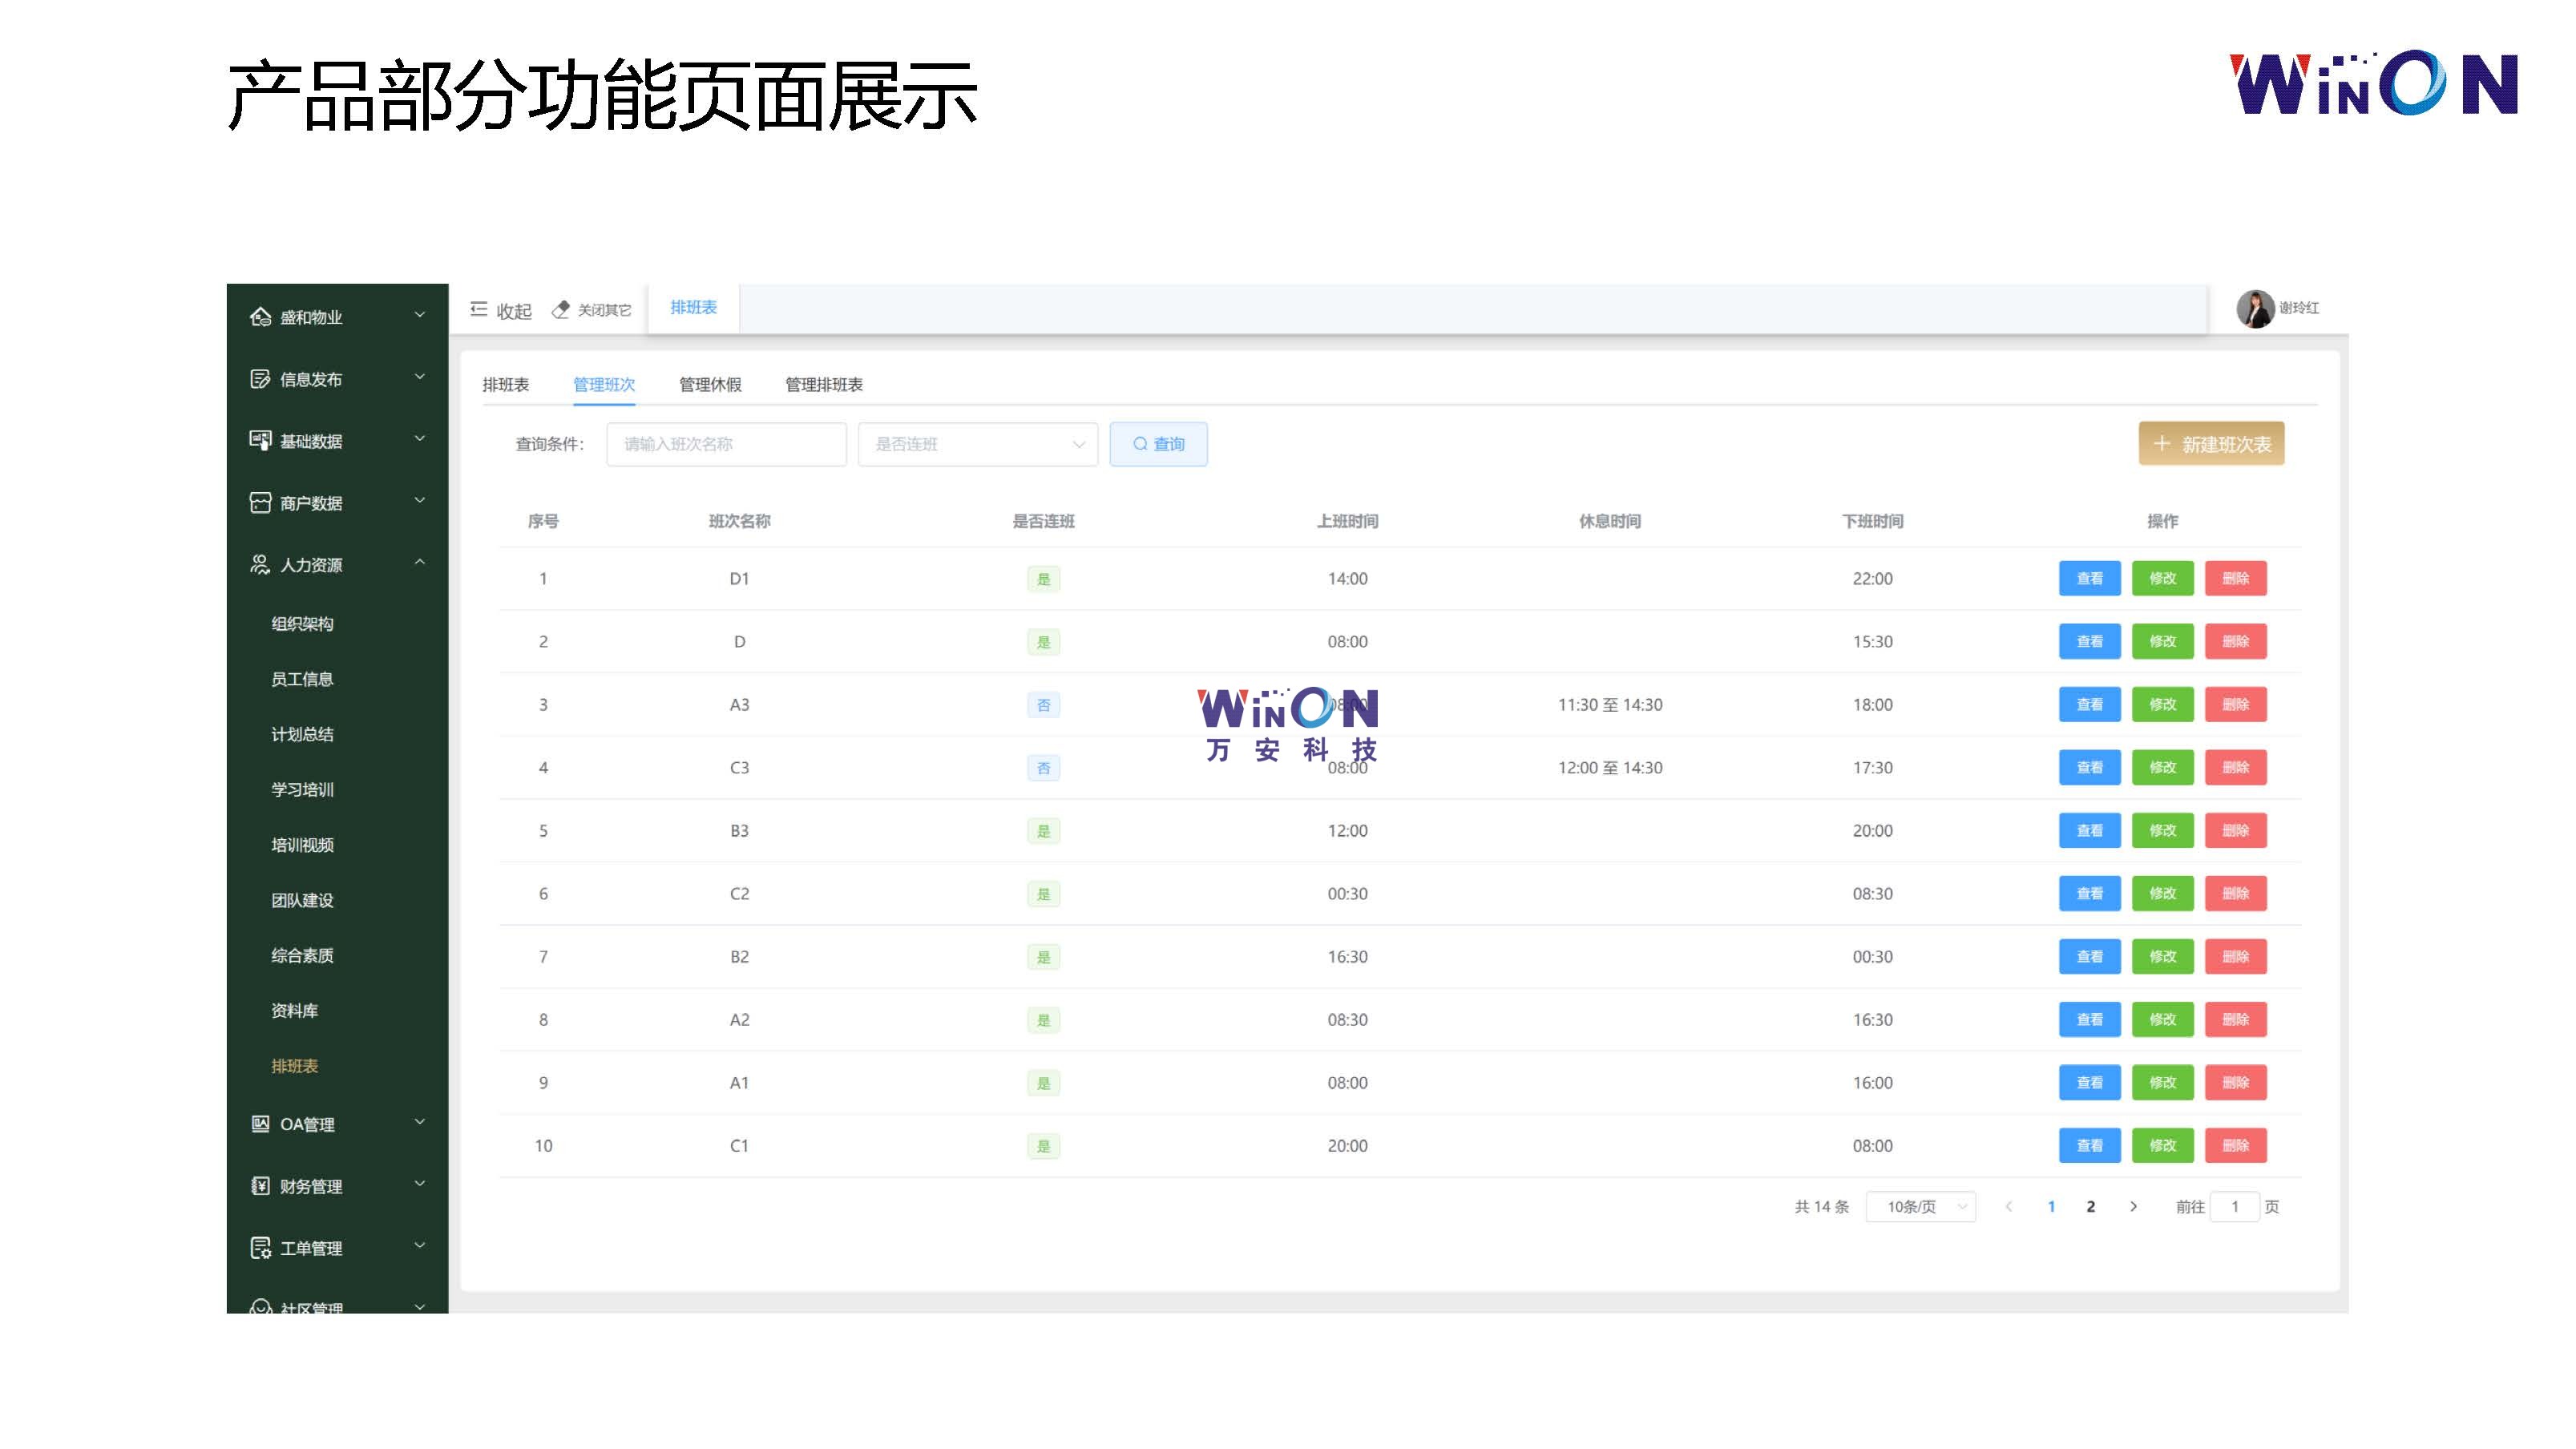Open 团队建设 in sidebar

302,901
